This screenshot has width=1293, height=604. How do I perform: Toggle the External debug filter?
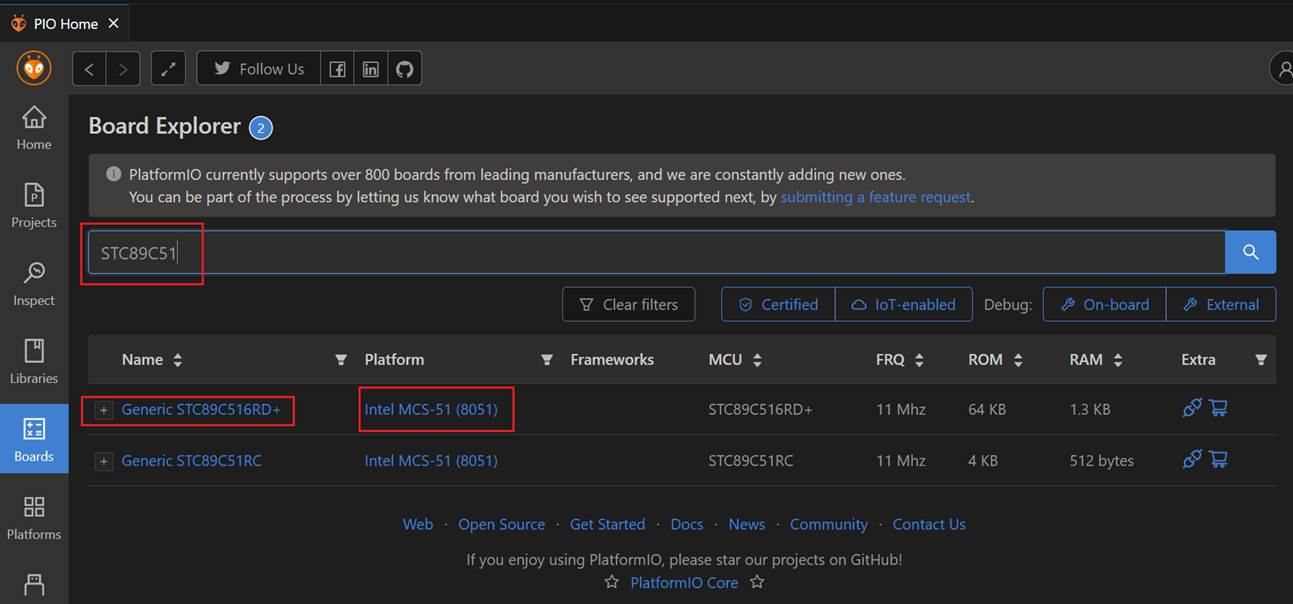pos(1221,304)
